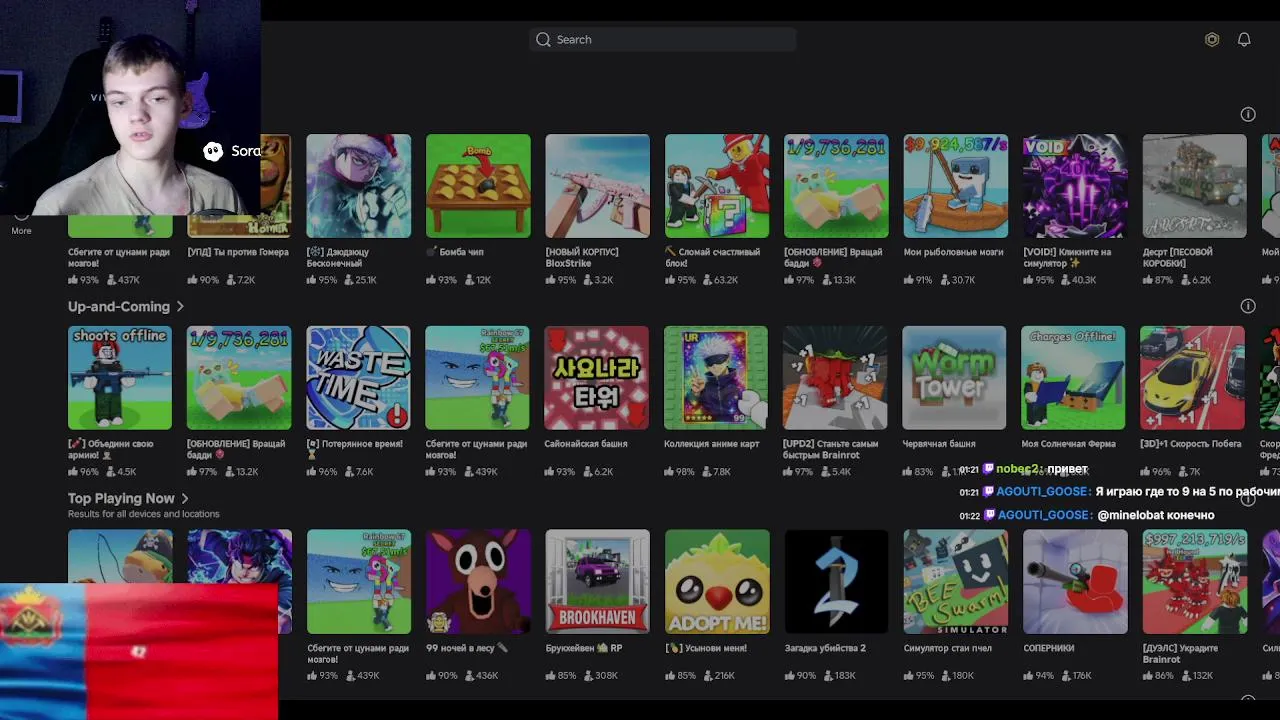Click Мои рыболовные мозги title
The width and height of the screenshot is (1280, 720).
[x=953, y=252]
